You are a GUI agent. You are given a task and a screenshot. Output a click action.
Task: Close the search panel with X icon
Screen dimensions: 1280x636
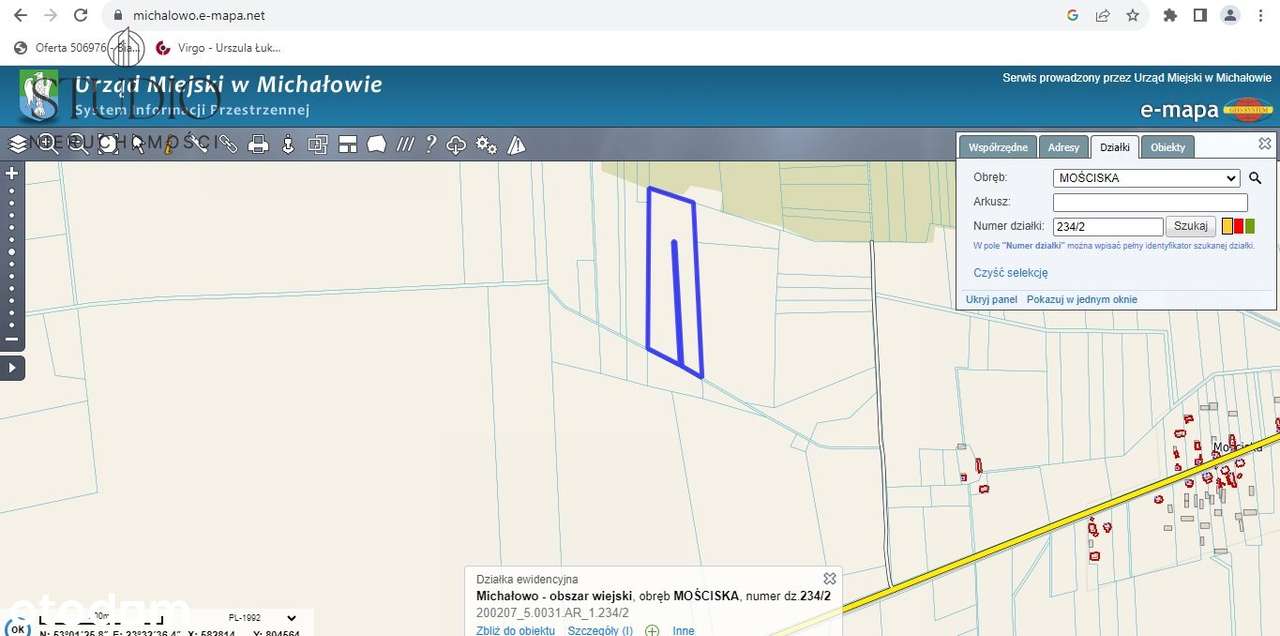[x=1265, y=144]
